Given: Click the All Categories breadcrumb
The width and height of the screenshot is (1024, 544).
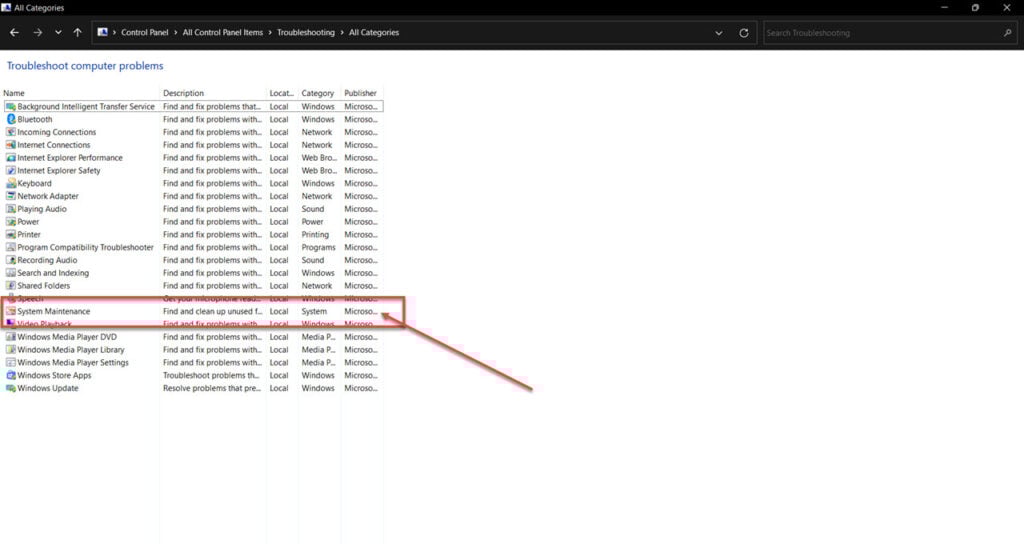Looking at the screenshot, I should [x=374, y=33].
